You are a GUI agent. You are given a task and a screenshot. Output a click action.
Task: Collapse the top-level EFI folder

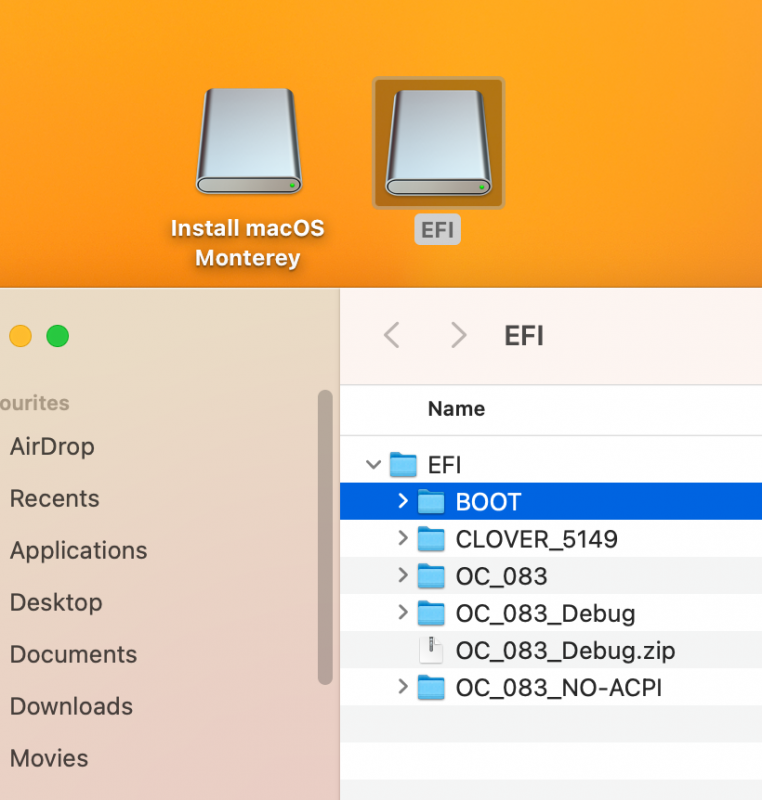[x=374, y=465]
